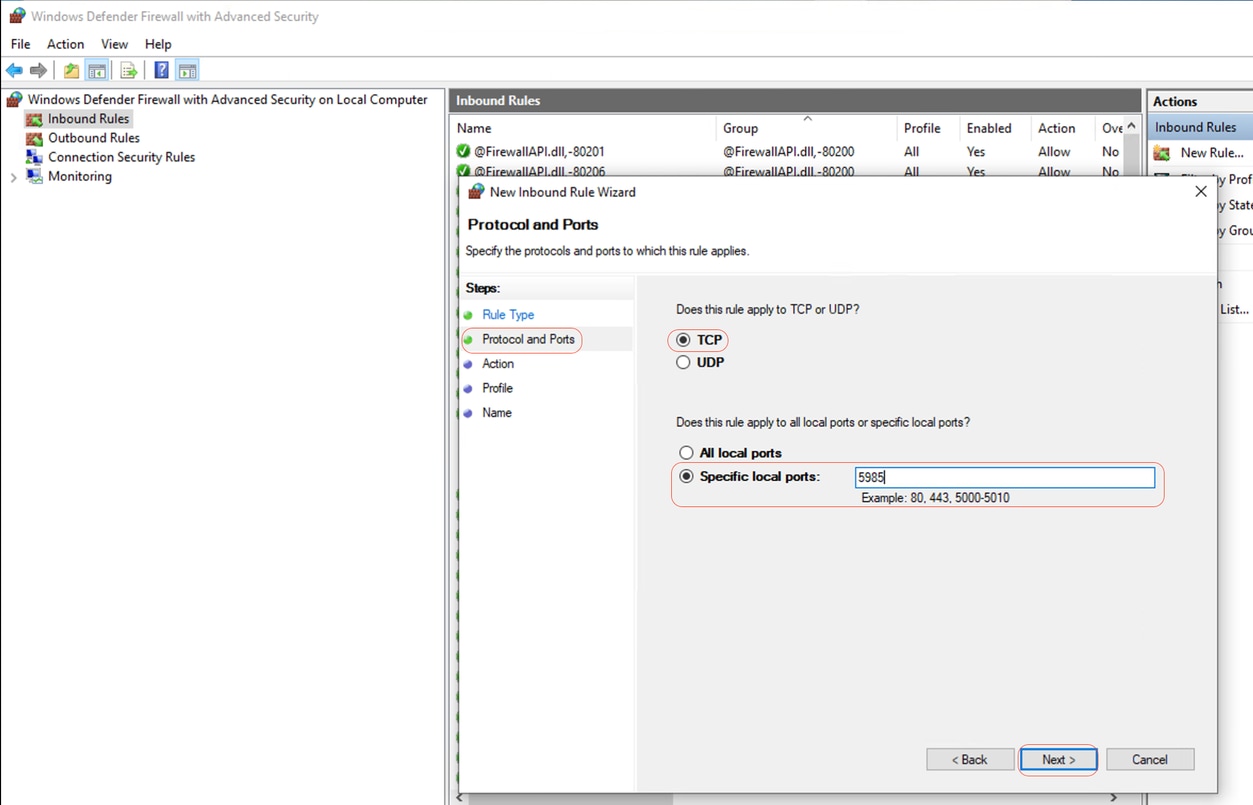Open the File menu
This screenshot has height=805, width=1253.
coord(20,44)
